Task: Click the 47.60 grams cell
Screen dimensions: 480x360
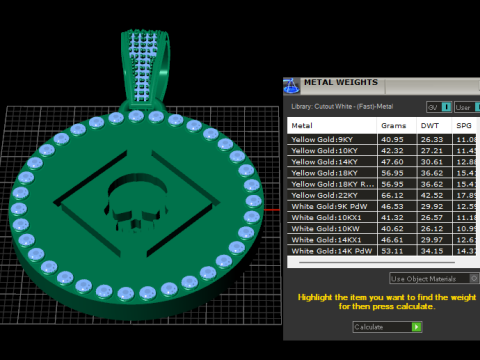Action: (x=397, y=162)
